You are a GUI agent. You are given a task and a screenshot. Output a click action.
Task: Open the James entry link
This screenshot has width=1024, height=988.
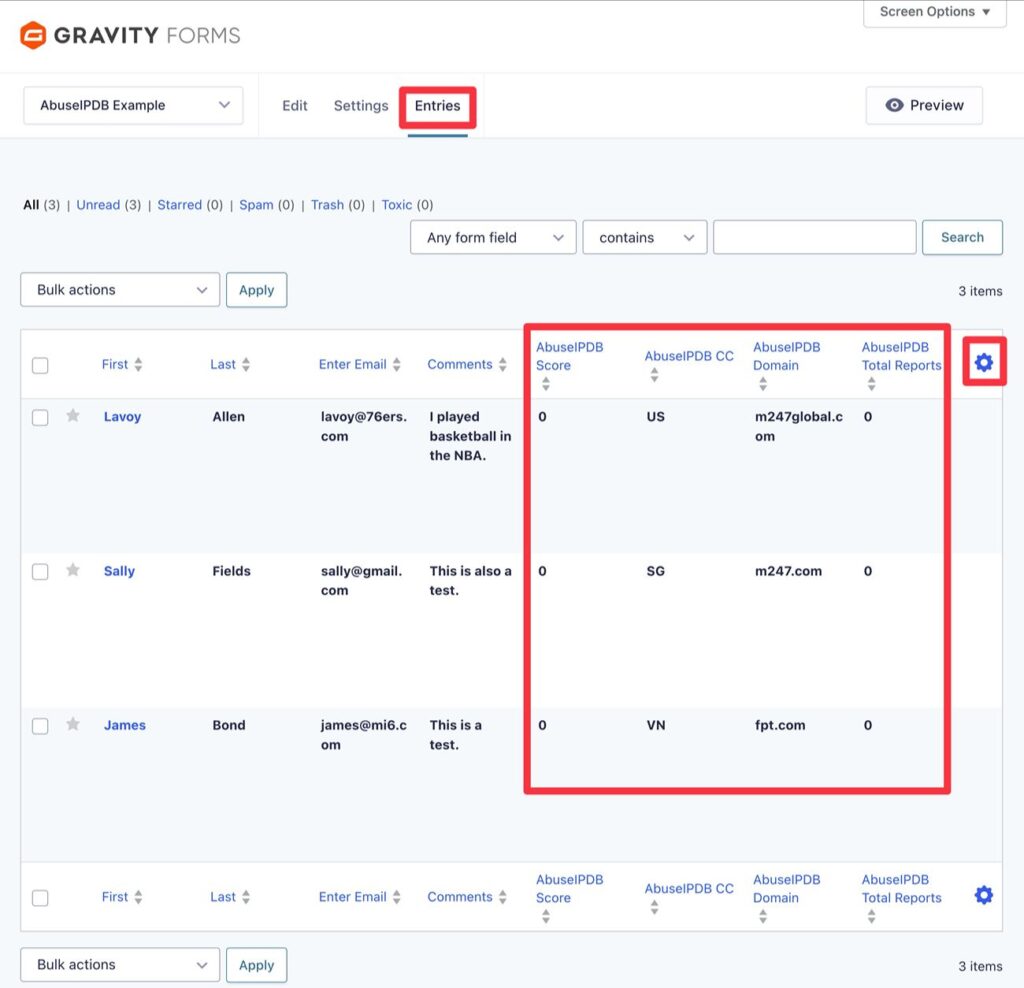coord(125,725)
